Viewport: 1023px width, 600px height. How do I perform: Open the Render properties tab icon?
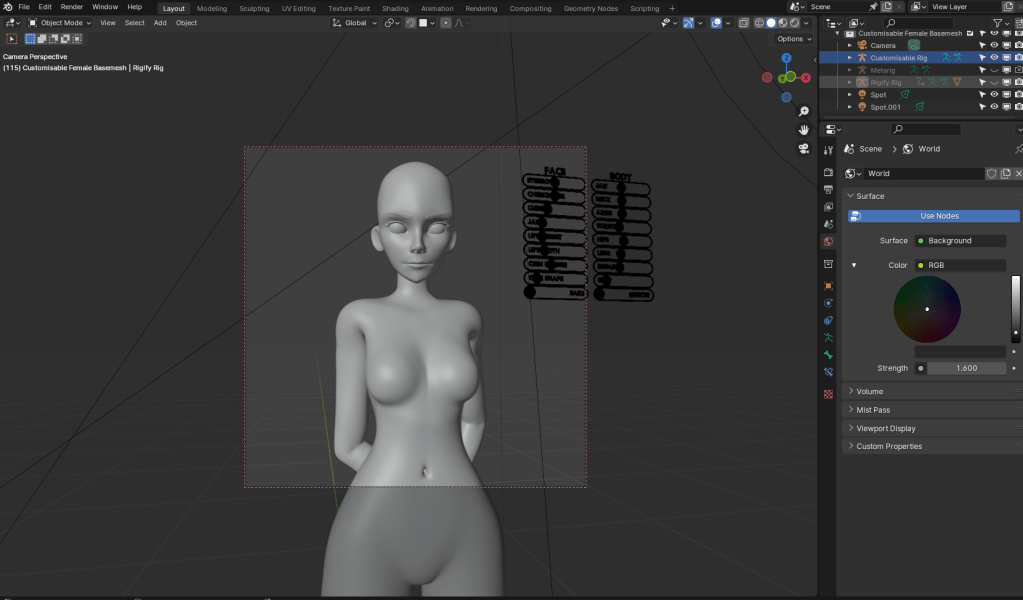(828, 170)
